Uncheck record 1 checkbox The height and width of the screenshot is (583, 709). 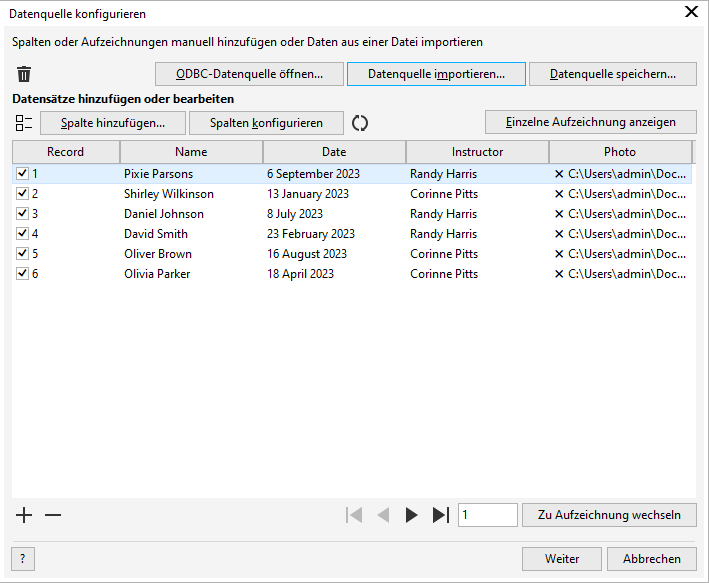(22, 174)
